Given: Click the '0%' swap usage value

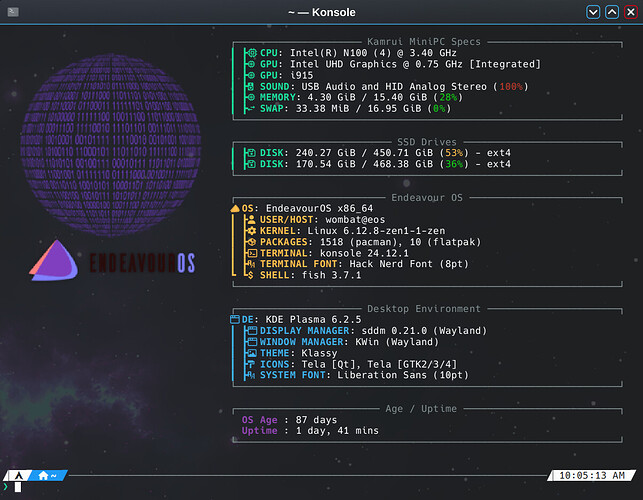Looking at the screenshot, I should 439,109.
